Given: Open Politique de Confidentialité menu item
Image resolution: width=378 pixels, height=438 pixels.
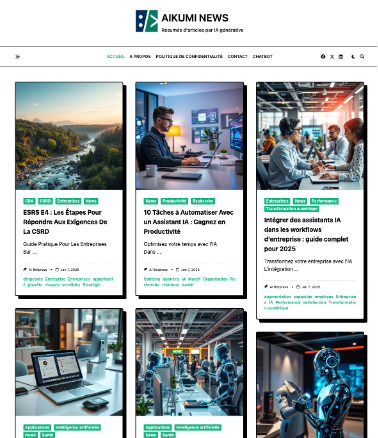Looking at the screenshot, I should click(189, 57).
